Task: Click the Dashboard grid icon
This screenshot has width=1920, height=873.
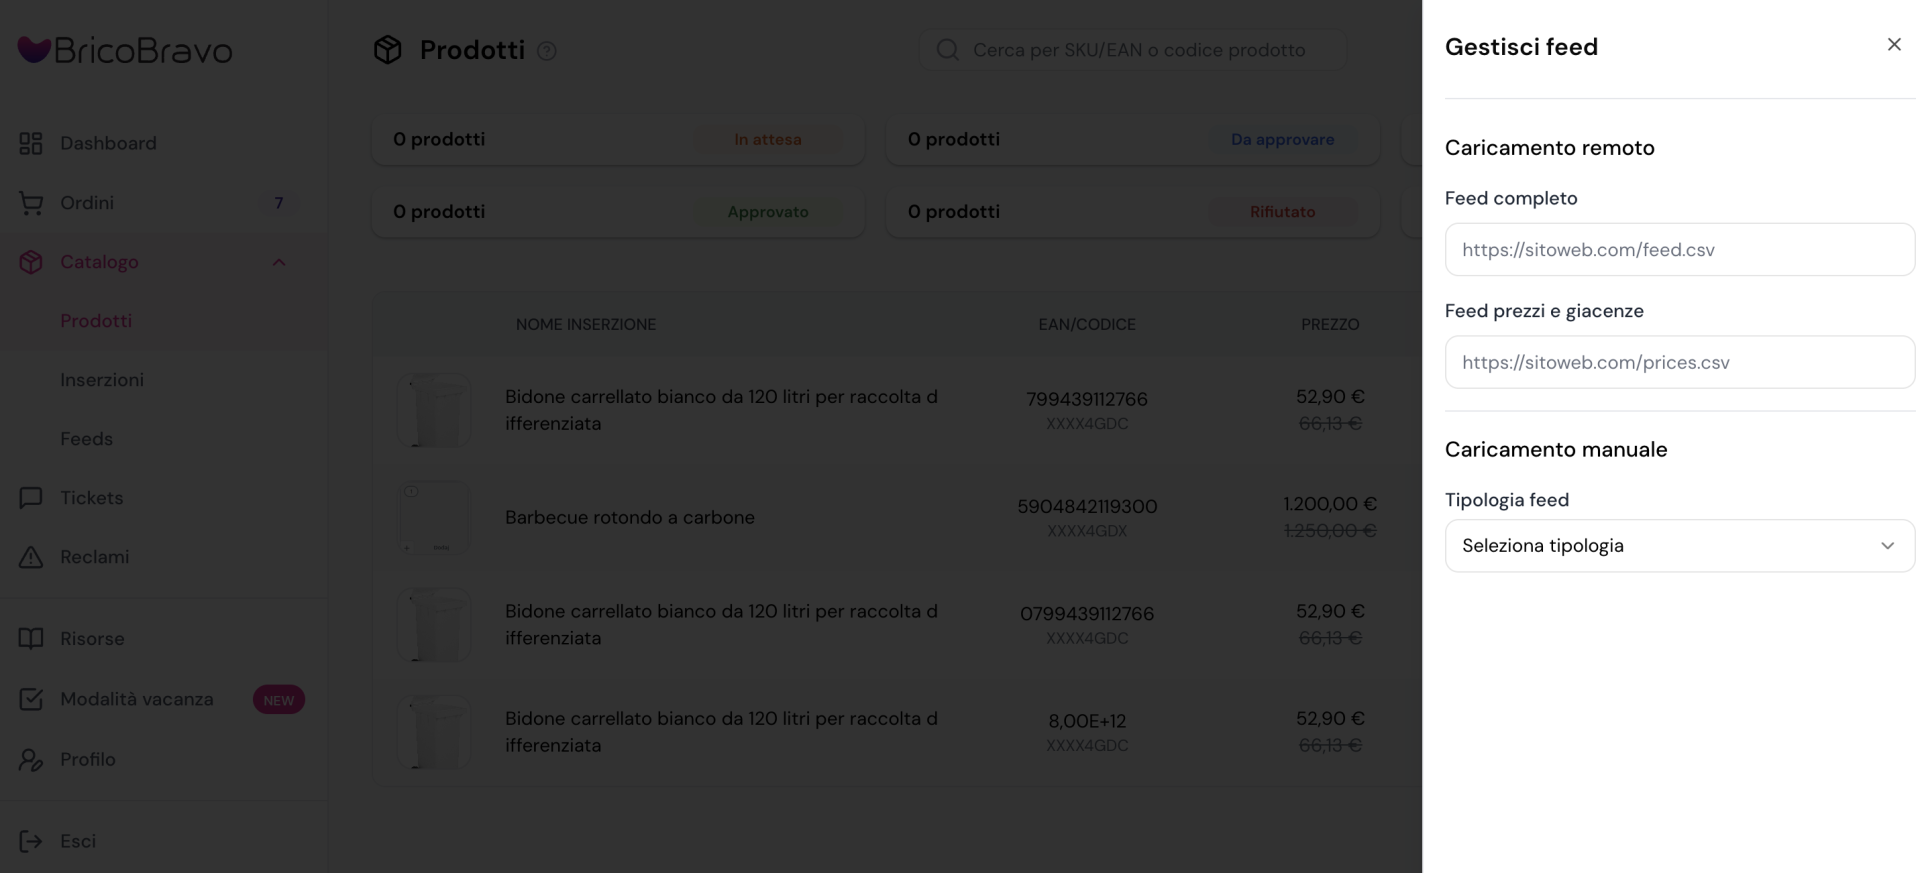Action: 31,144
